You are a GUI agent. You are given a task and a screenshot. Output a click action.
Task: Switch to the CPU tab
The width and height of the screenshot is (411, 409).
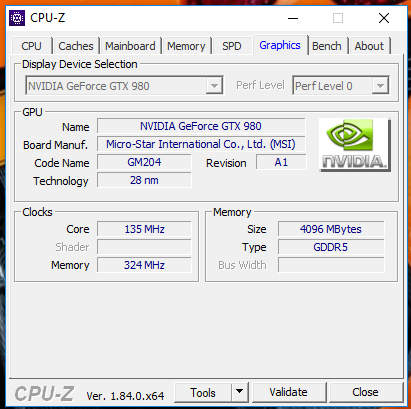pos(32,46)
